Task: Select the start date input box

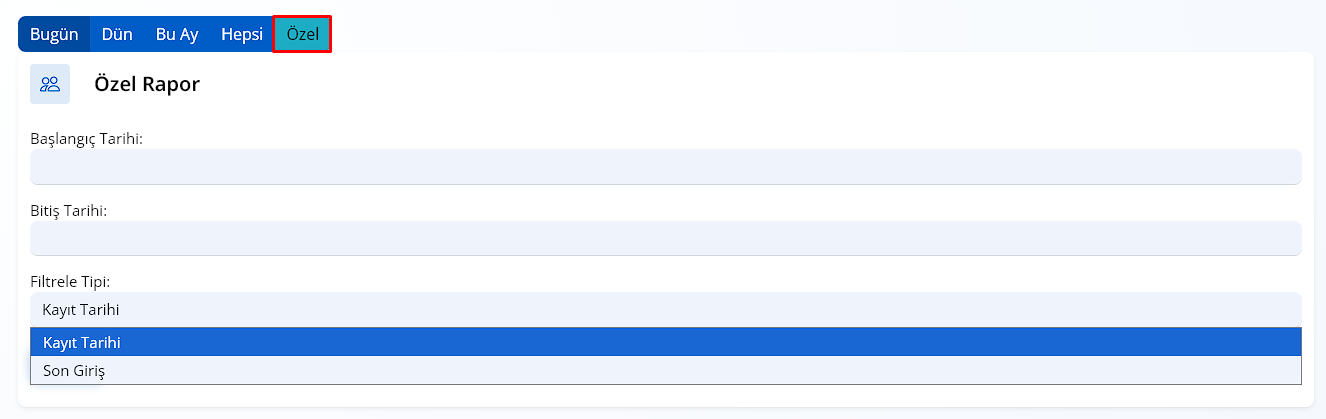Action: [665, 167]
